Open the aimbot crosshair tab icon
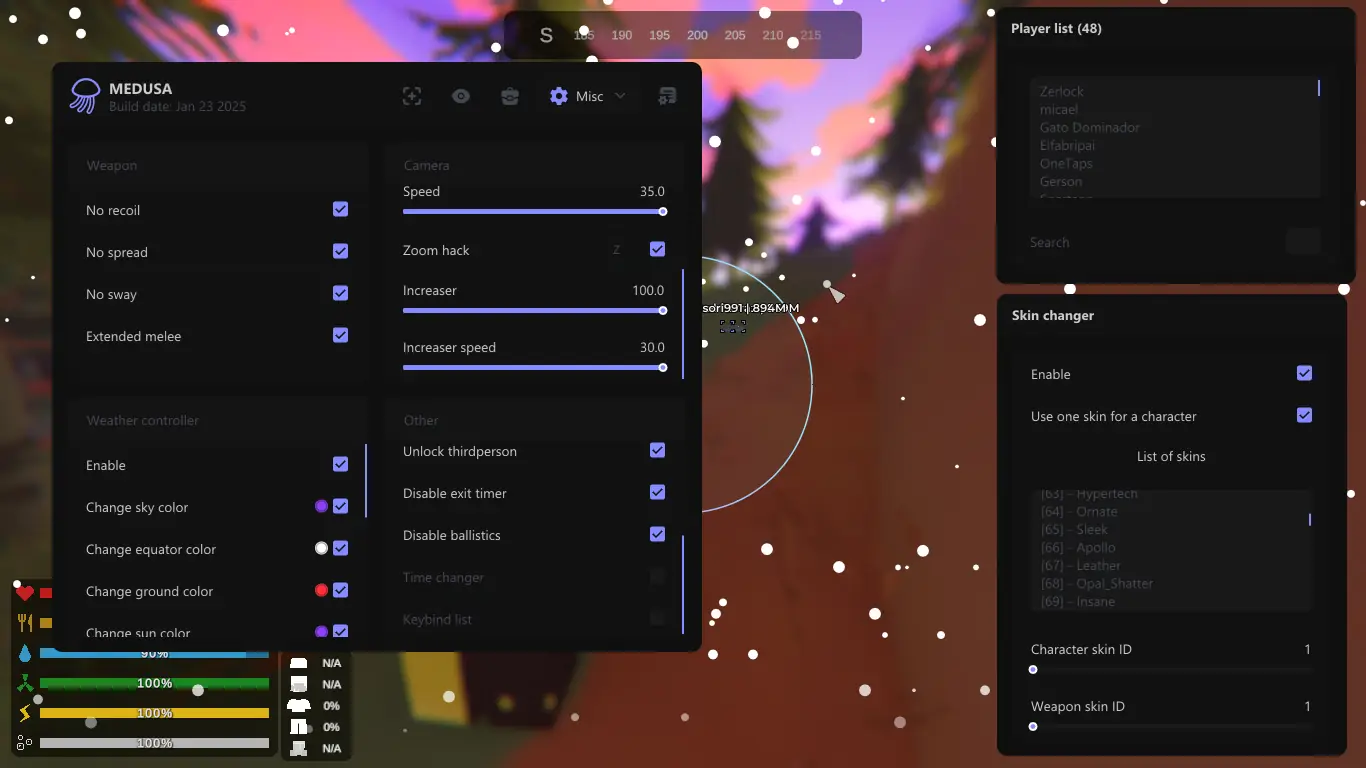The height and width of the screenshot is (768, 1366). (x=412, y=96)
